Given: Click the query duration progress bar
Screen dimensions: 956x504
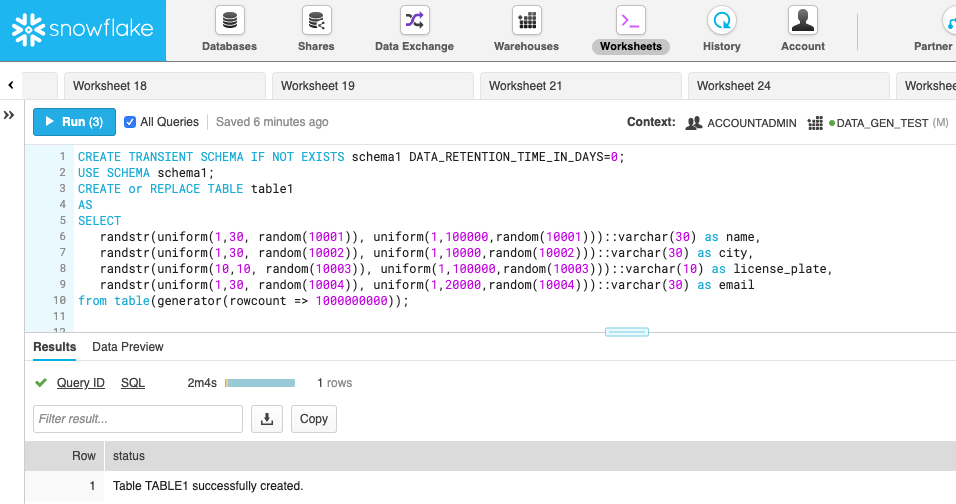Looking at the screenshot, I should point(260,383).
